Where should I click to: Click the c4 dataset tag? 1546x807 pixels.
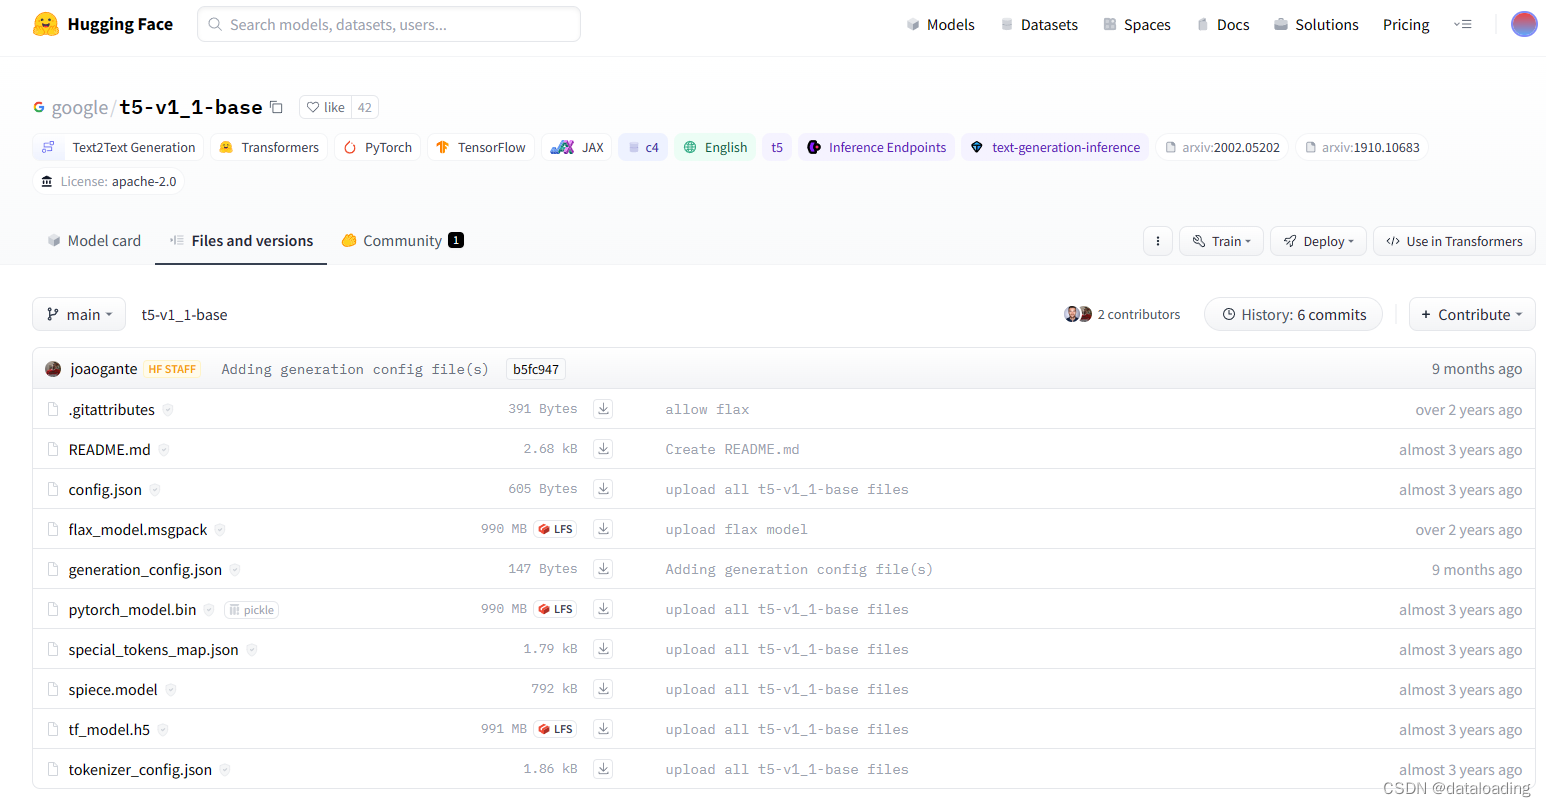(x=643, y=147)
